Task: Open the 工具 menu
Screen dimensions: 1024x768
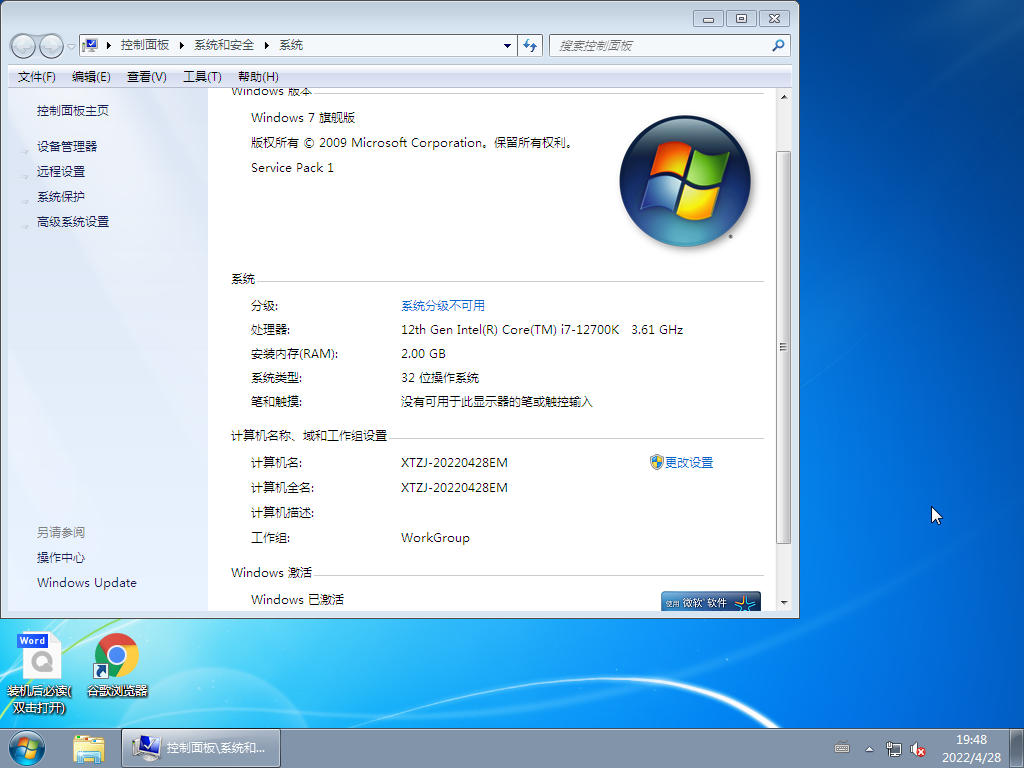Action: [x=199, y=76]
